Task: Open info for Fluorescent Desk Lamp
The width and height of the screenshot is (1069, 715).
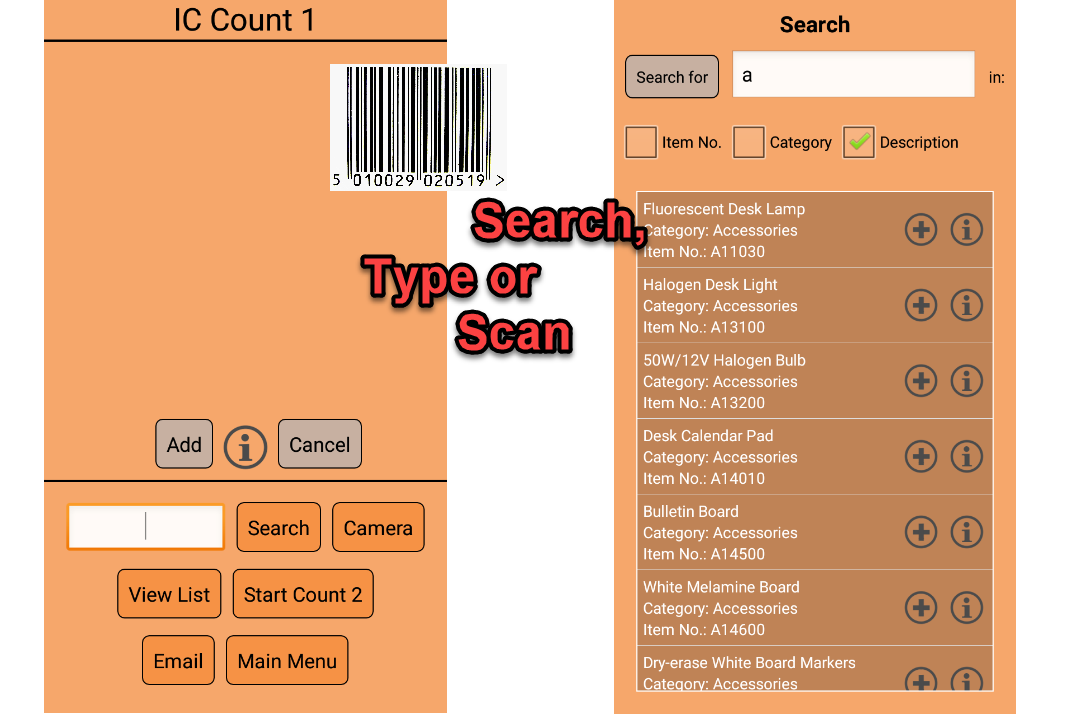Action: click(966, 230)
